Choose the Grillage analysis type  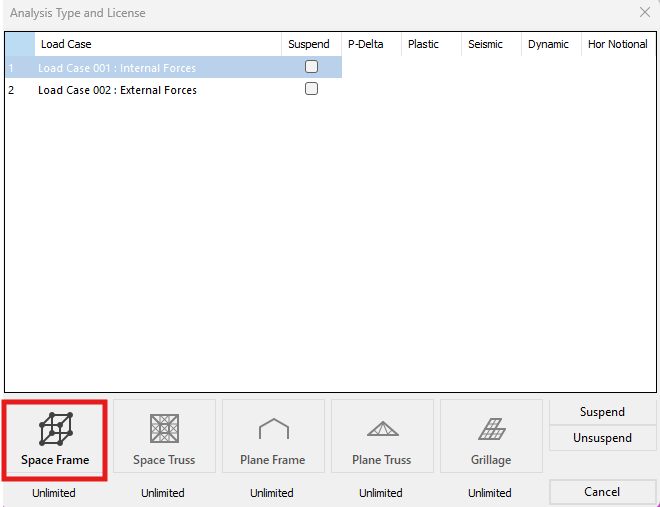(491, 437)
